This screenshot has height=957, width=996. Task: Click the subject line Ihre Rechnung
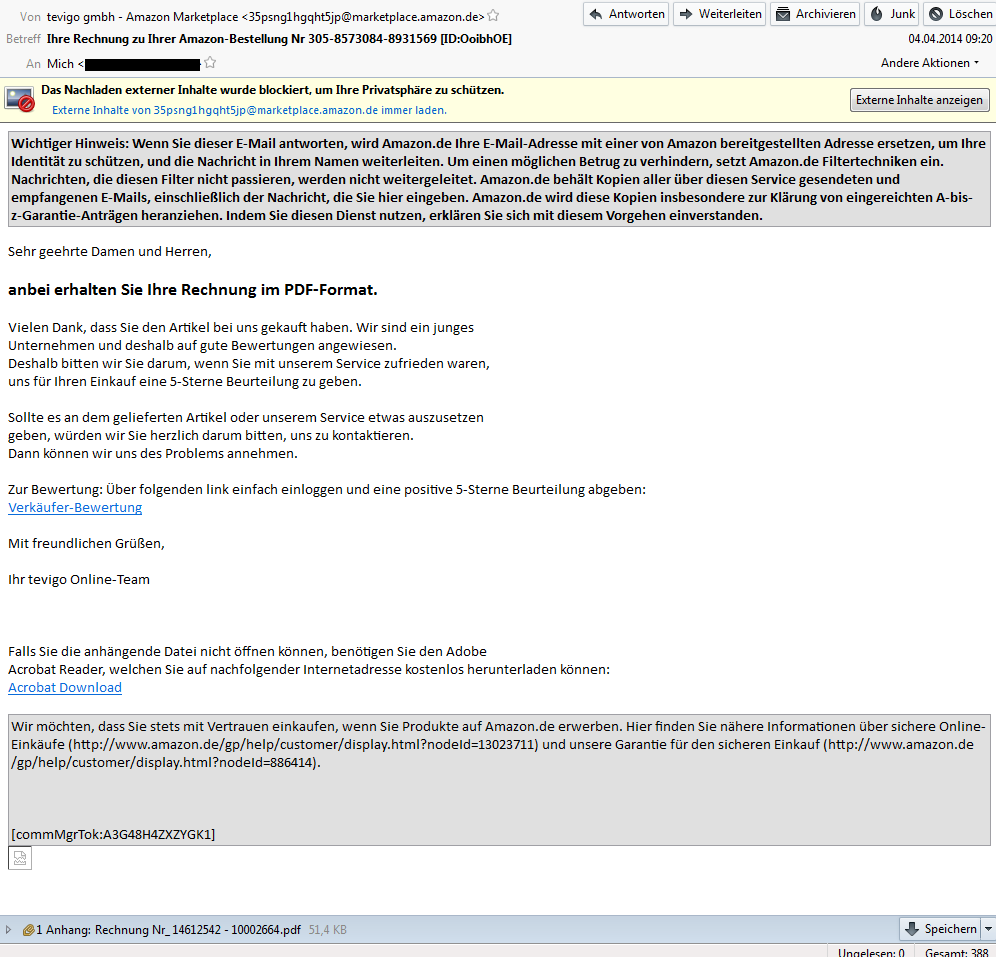pos(279,39)
